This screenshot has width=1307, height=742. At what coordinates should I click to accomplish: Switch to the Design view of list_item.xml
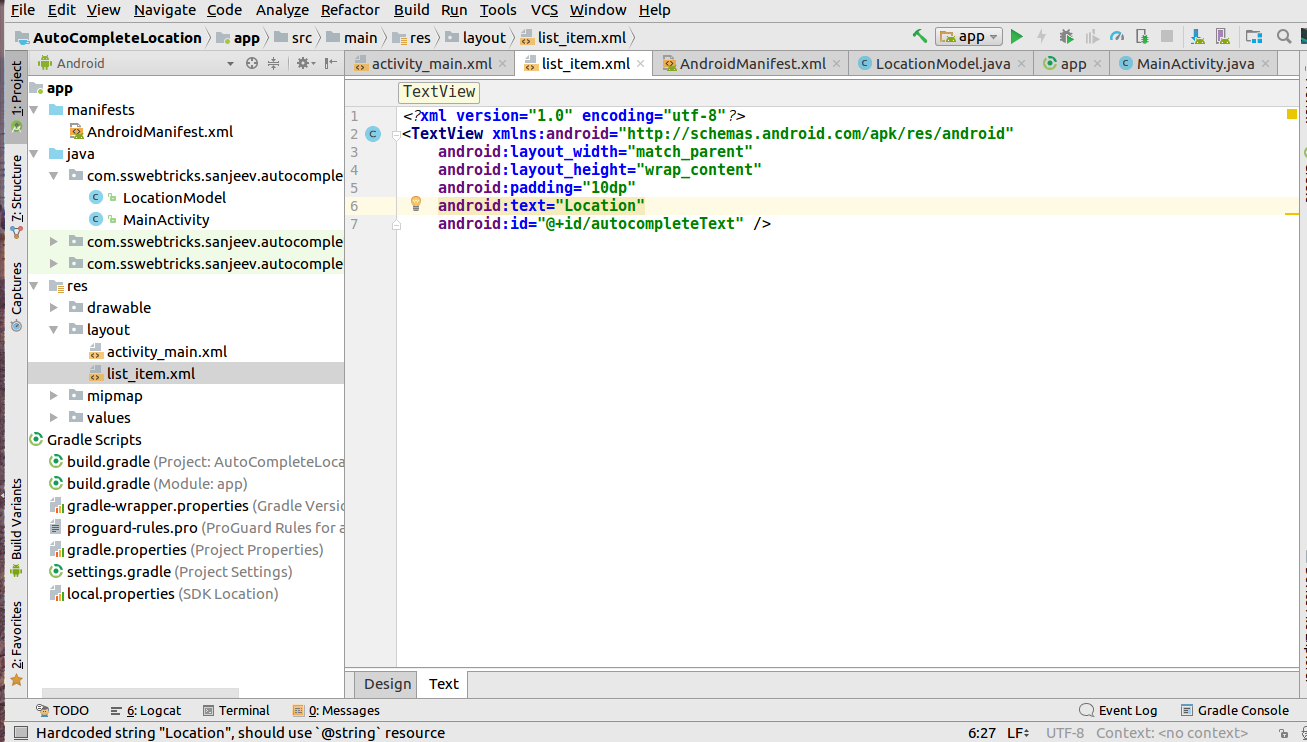[x=386, y=684]
